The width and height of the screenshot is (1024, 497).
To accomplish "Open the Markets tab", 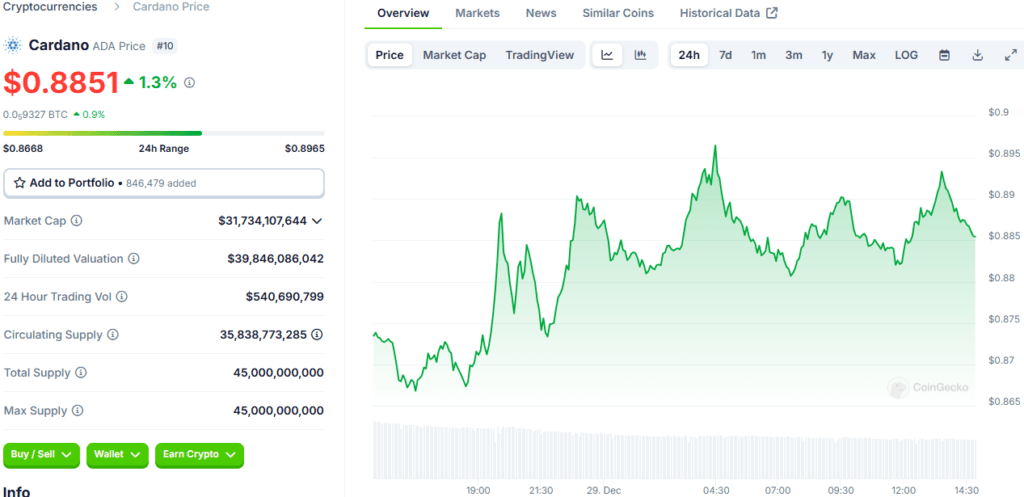I will (477, 13).
